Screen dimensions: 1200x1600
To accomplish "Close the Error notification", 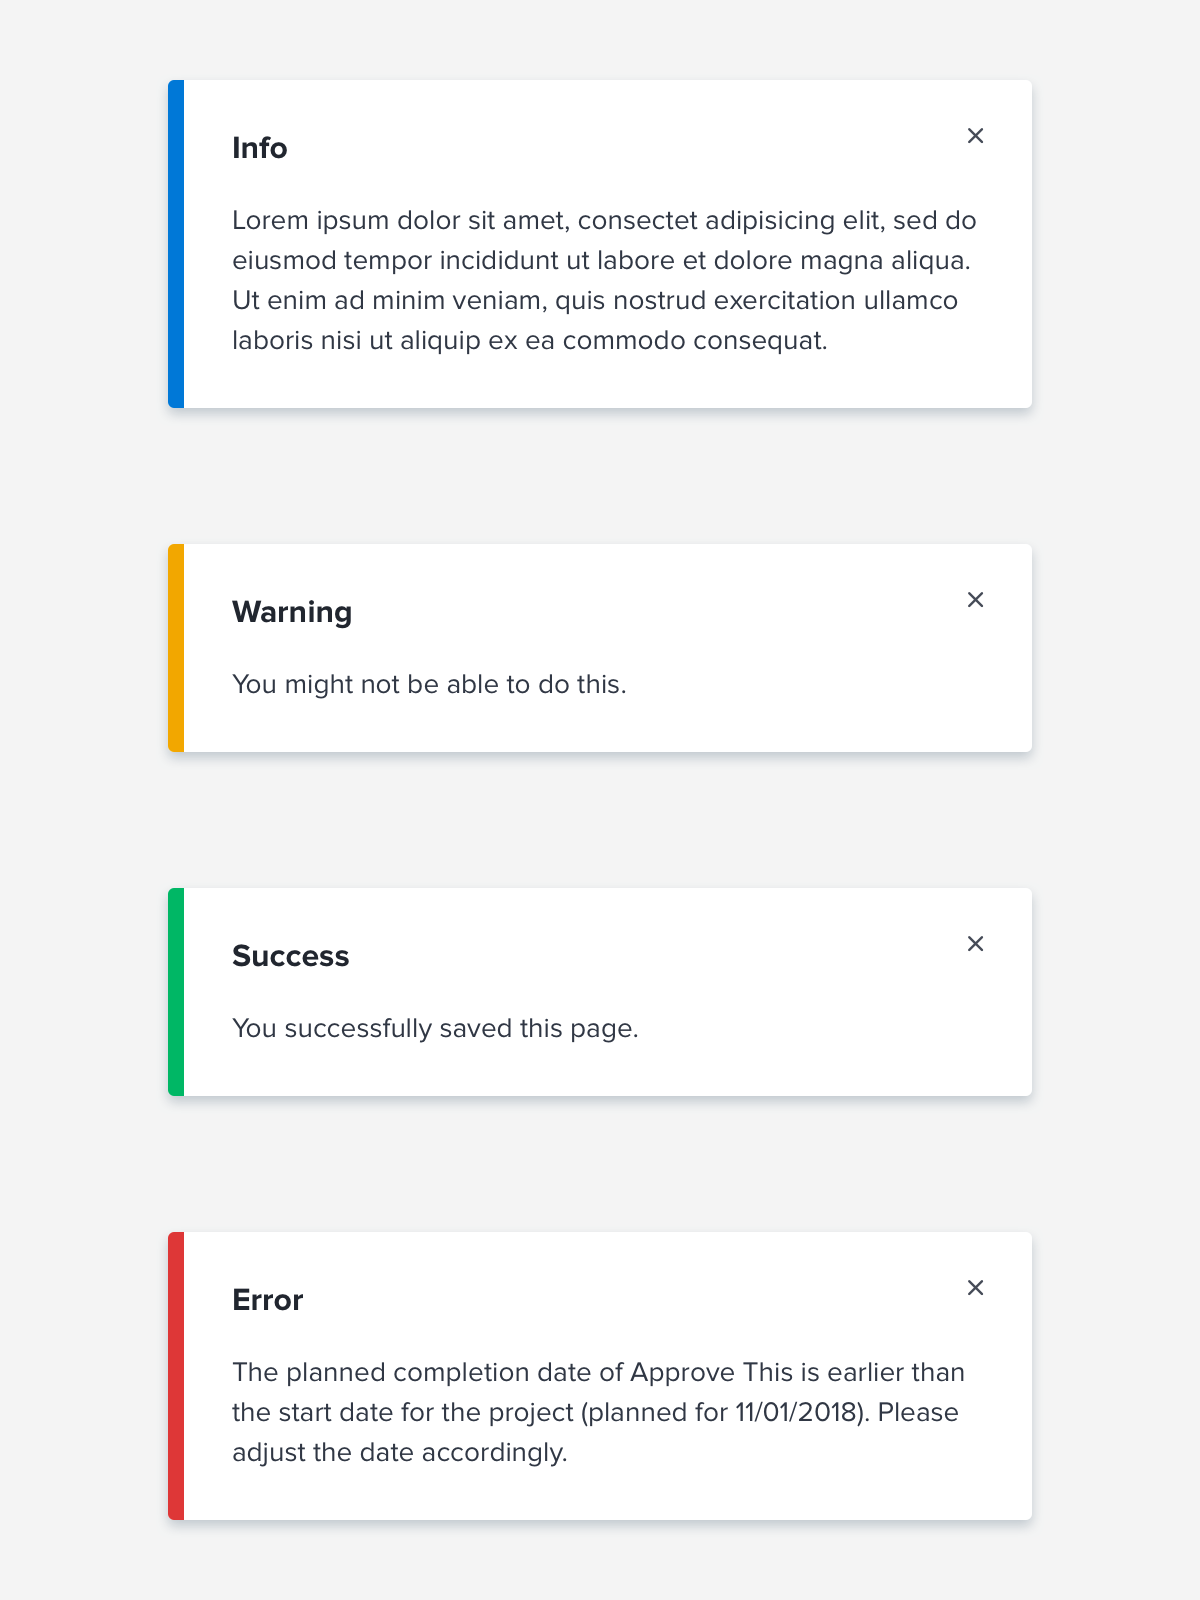I will click(975, 1288).
